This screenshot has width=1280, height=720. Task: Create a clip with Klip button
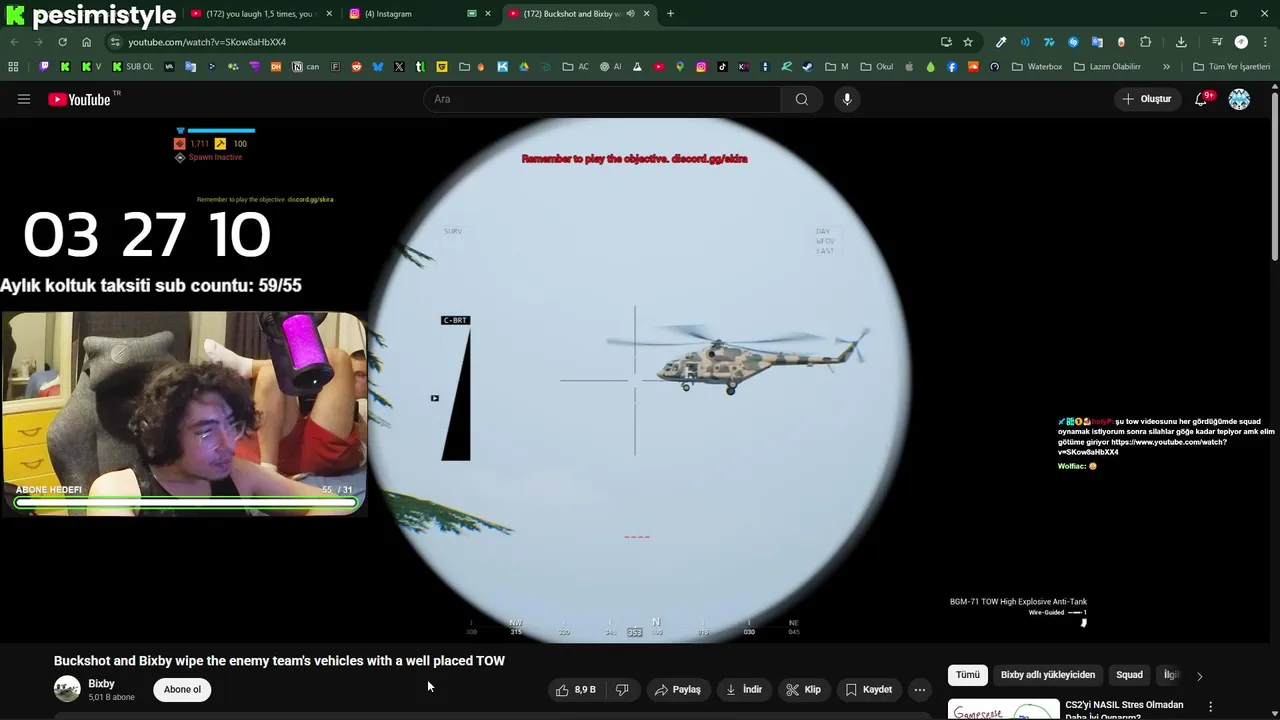point(804,689)
